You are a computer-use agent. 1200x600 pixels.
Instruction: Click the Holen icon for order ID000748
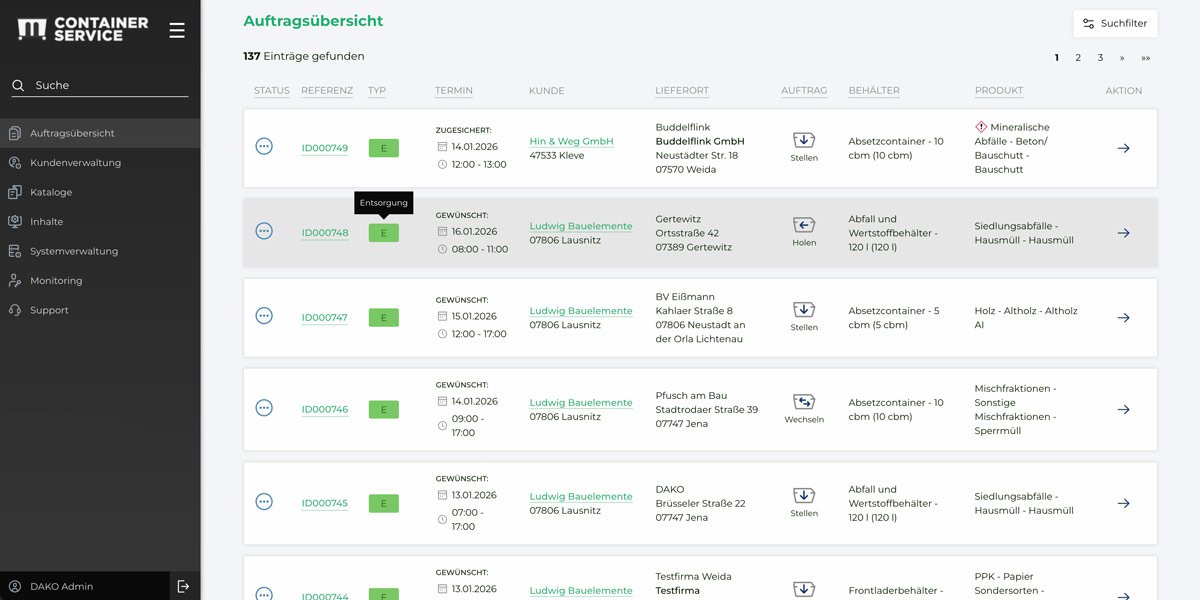(804, 226)
